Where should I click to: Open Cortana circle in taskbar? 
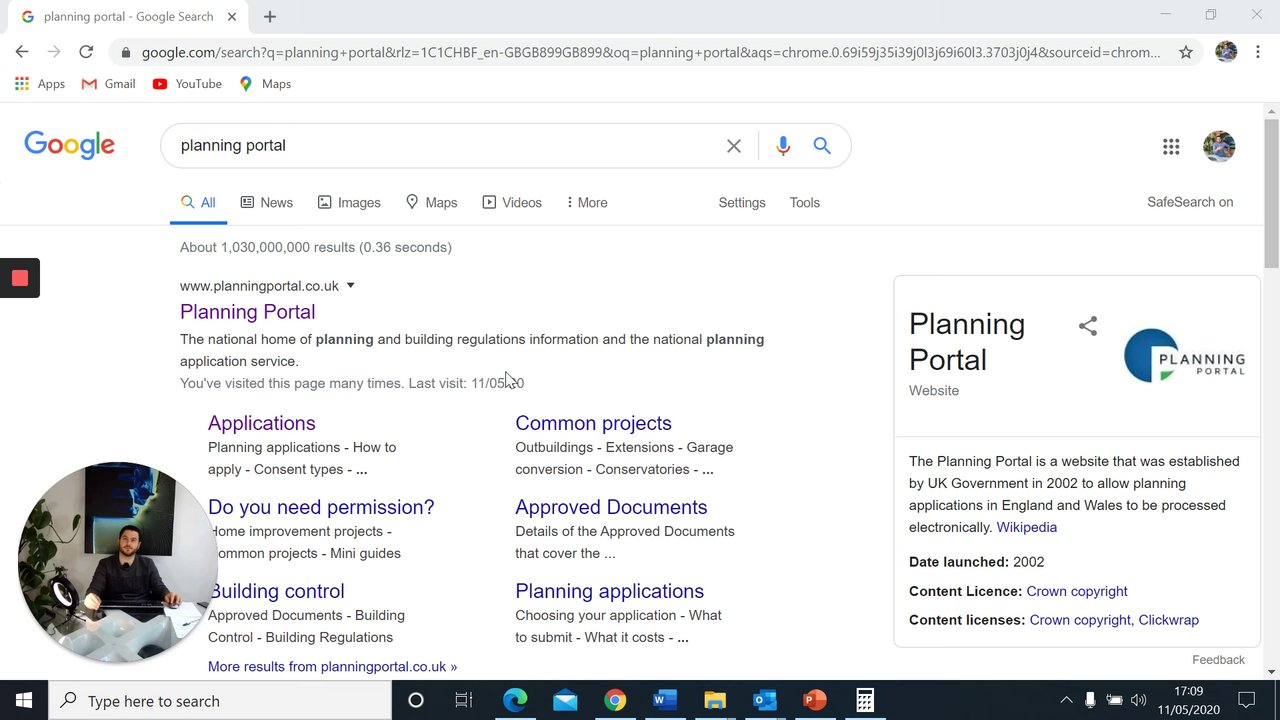pyautogui.click(x=416, y=700)
